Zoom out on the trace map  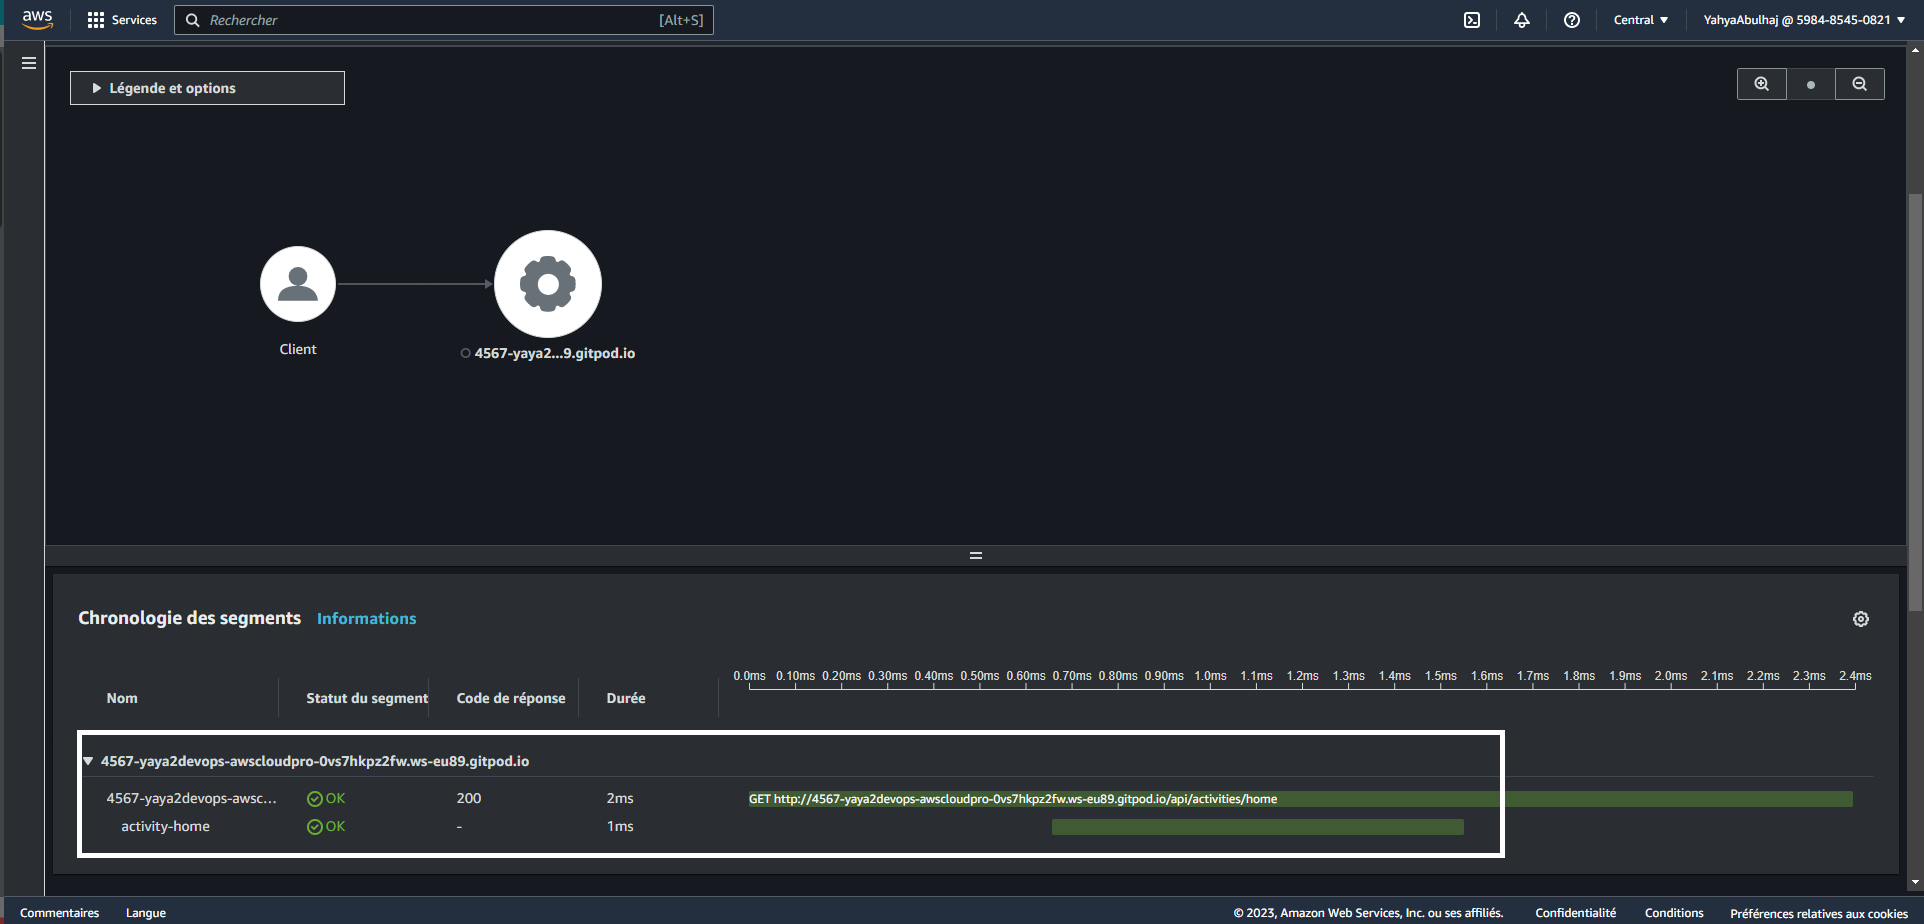click(1860, 84)
